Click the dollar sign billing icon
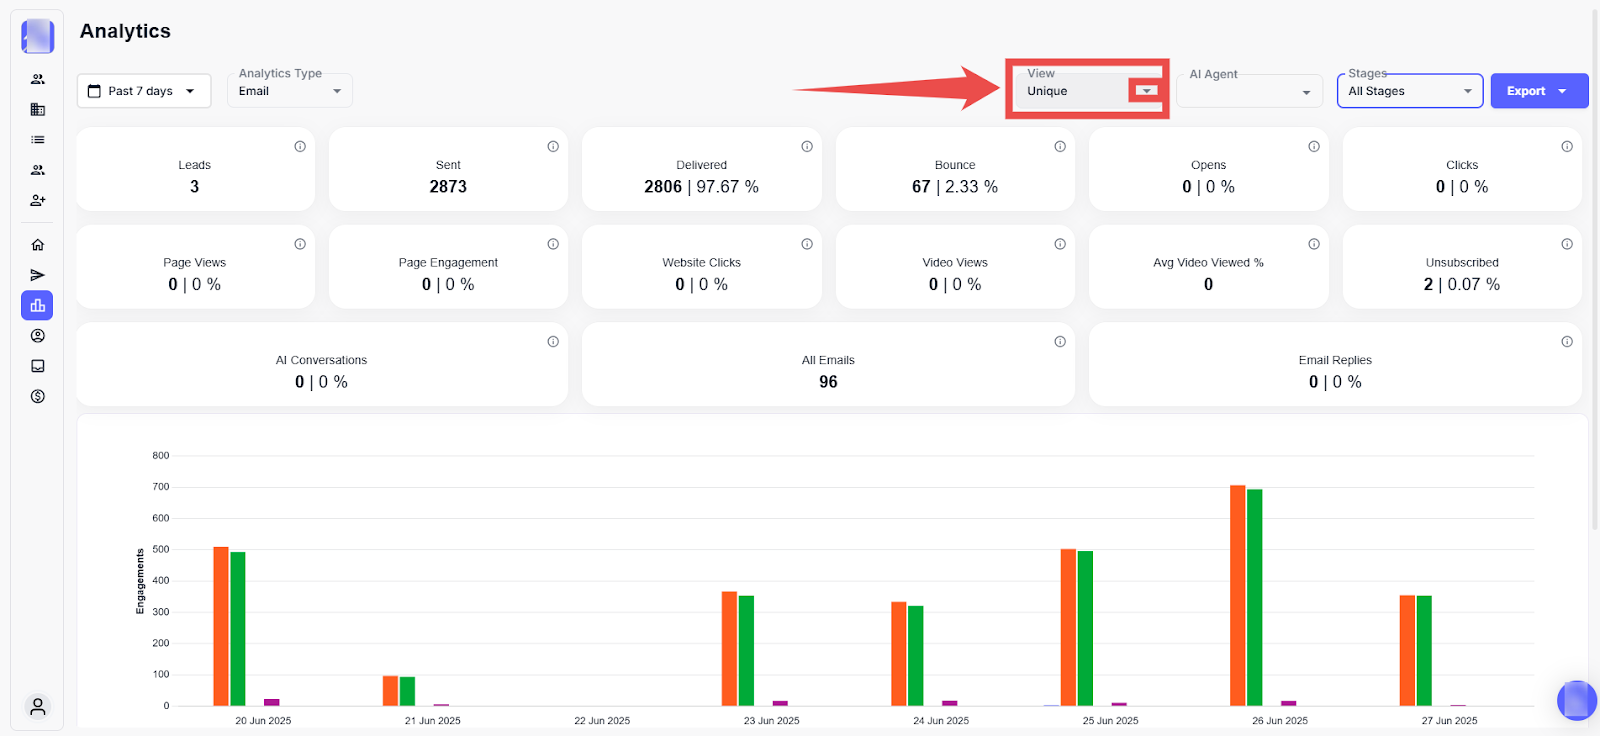 click(x=38, y=397)
